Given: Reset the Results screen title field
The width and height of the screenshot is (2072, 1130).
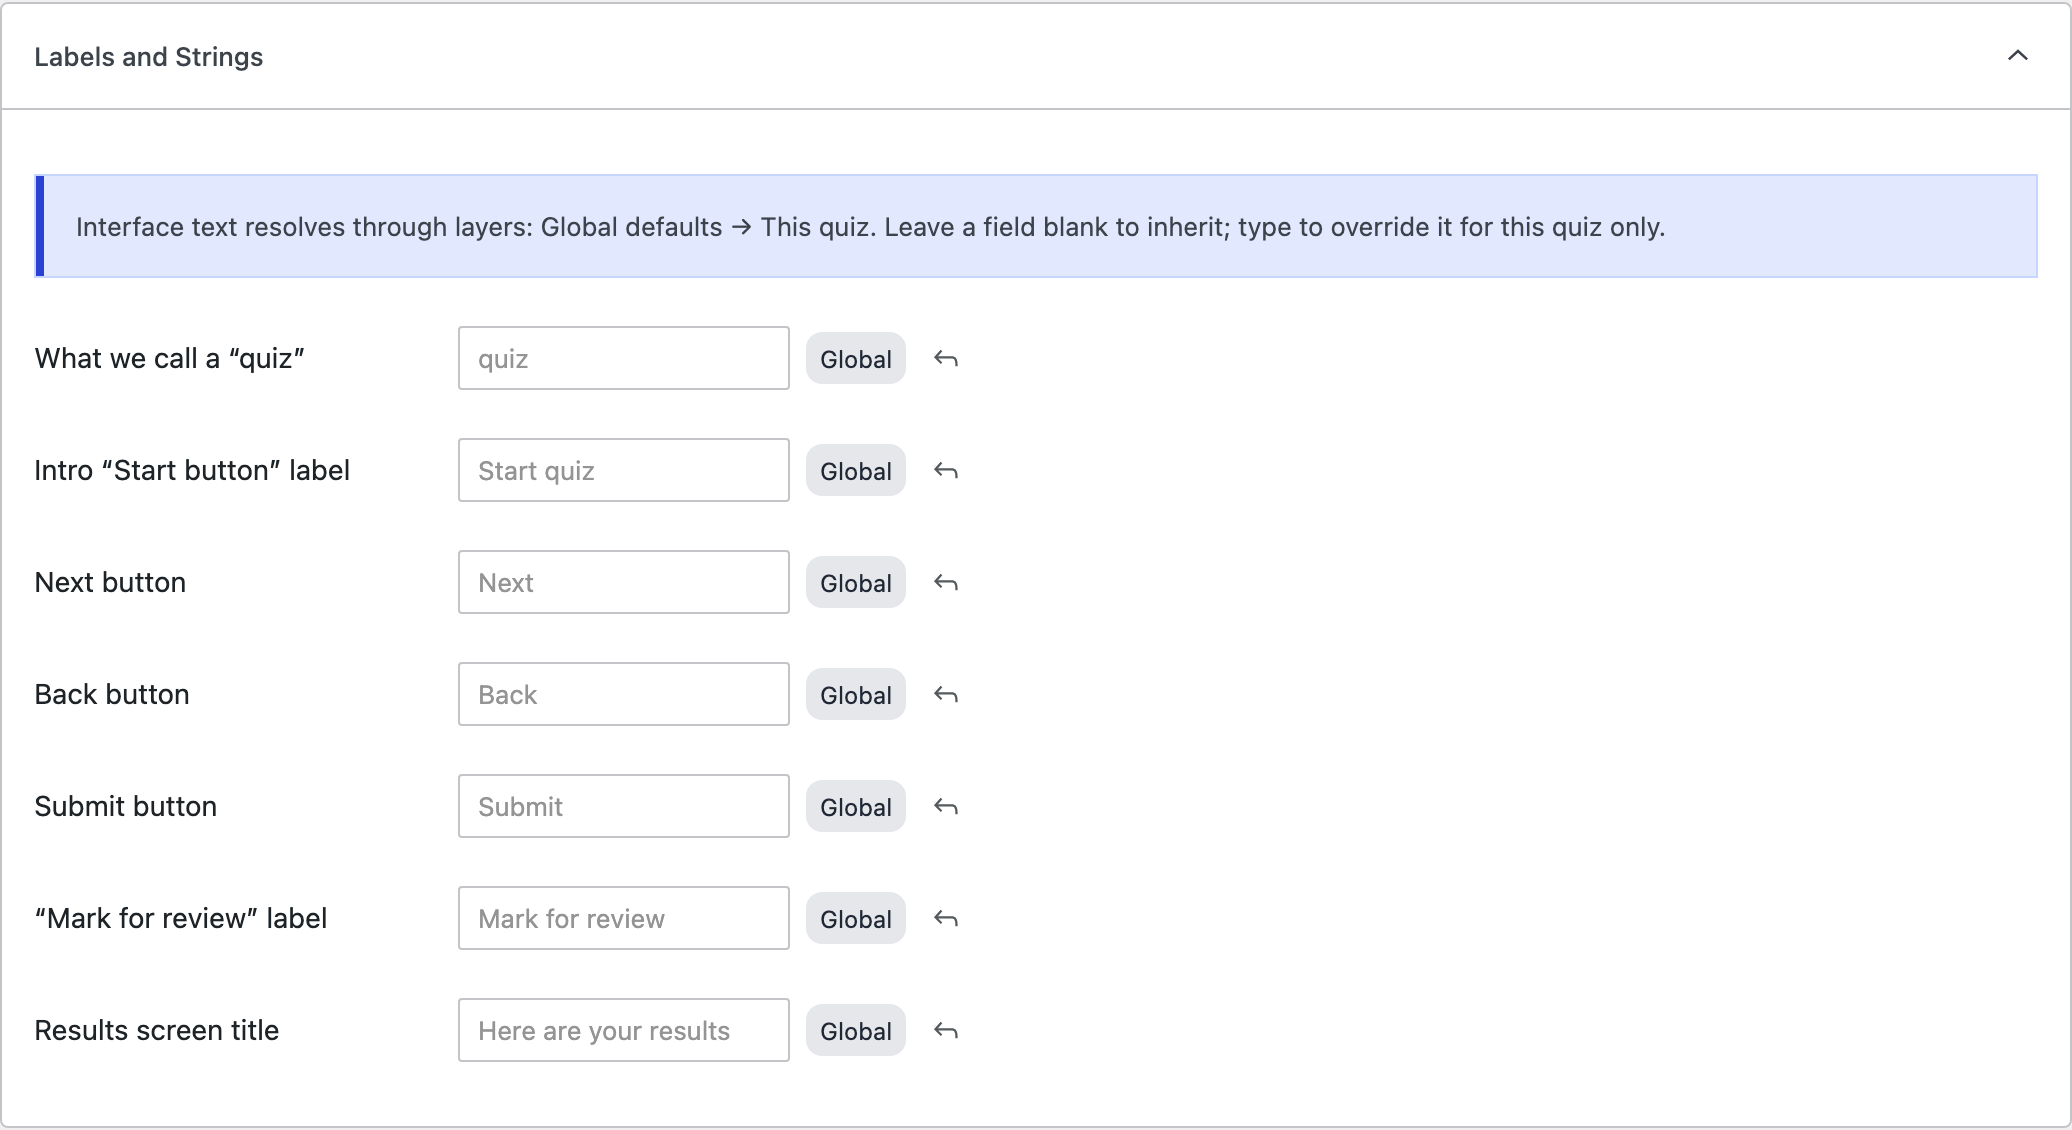Looking at the screenshot, I should point(946,1030).
